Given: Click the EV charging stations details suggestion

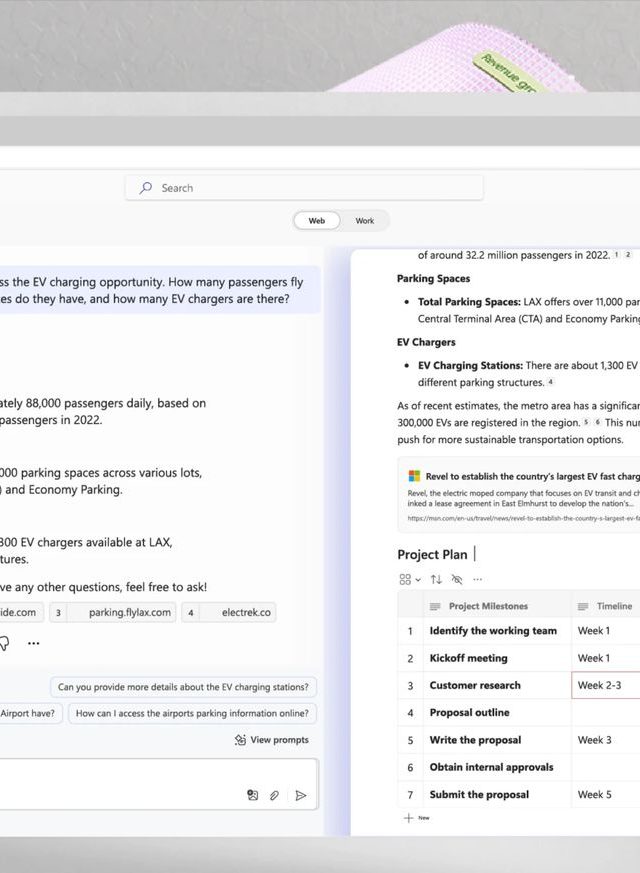Looking at the screenshot, I should click(x=184, y=687).
